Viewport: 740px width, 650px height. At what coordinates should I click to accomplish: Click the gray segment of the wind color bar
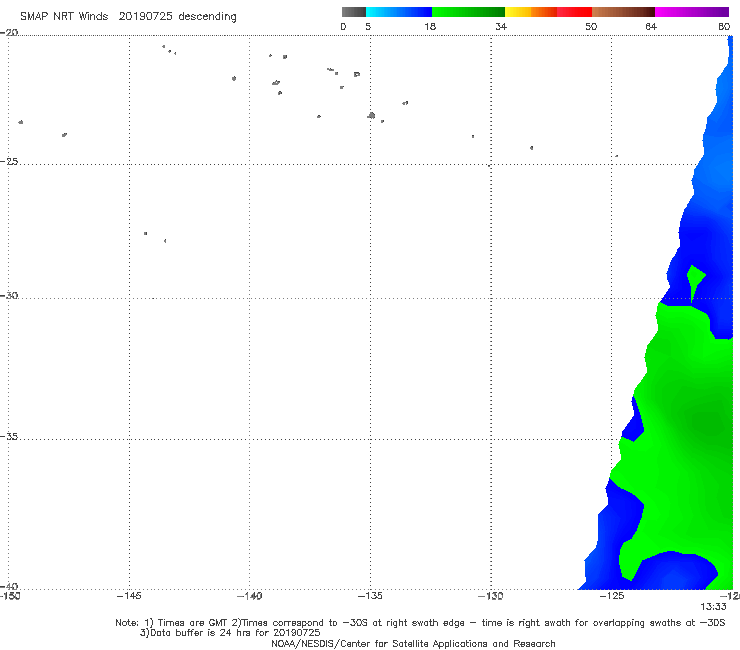click(x=354, y=12)
